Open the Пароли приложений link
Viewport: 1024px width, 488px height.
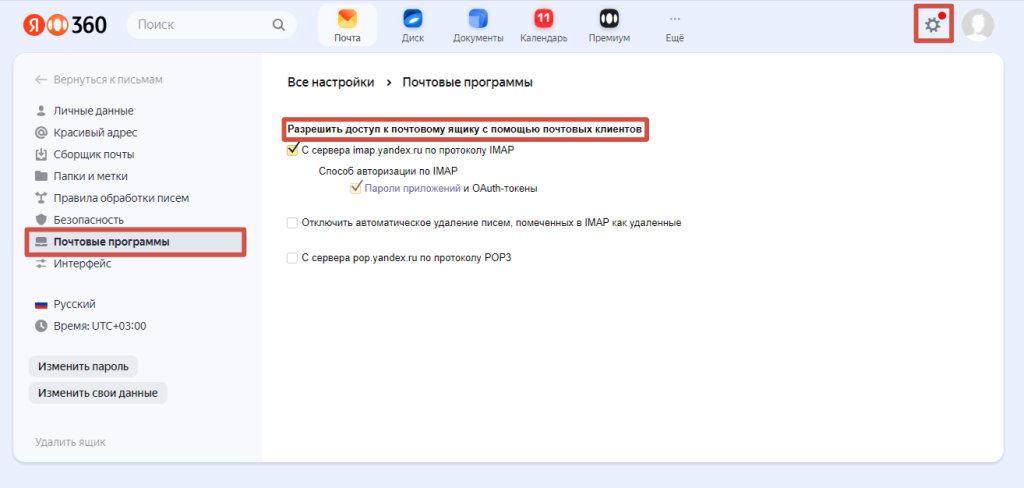click(x=413, y=188)
